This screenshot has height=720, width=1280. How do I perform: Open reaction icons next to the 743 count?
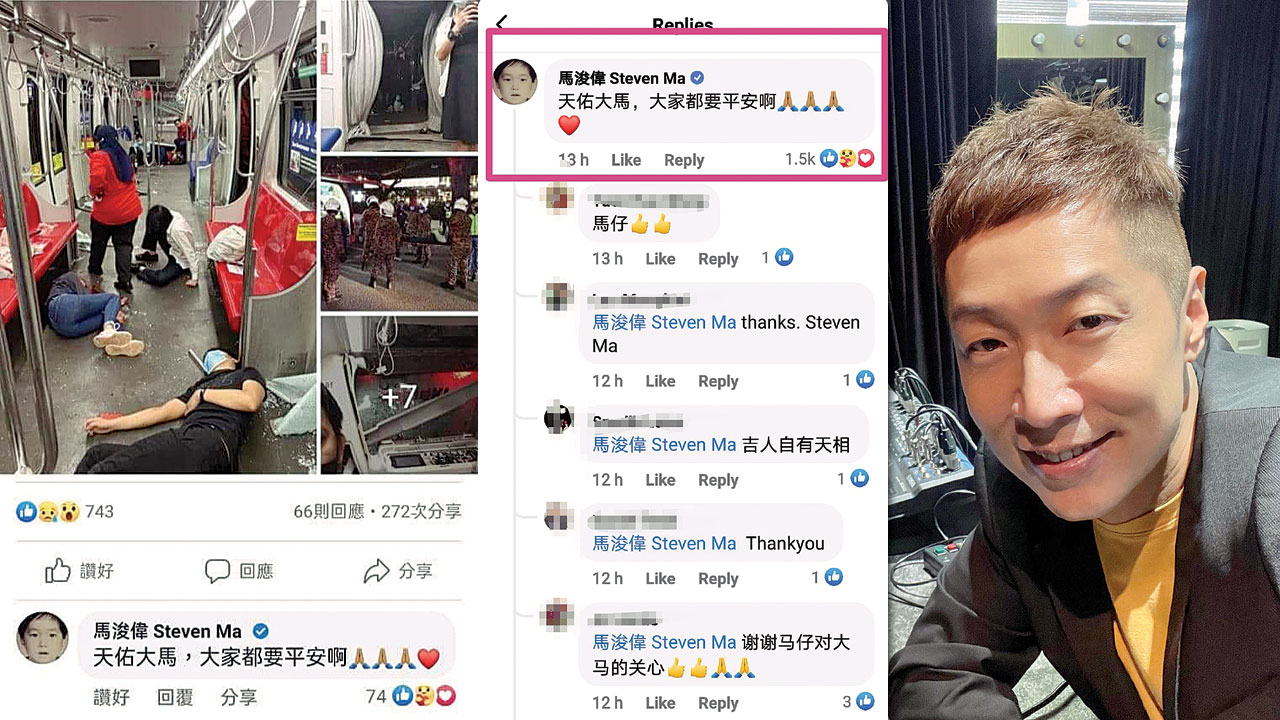click(48, 512)
